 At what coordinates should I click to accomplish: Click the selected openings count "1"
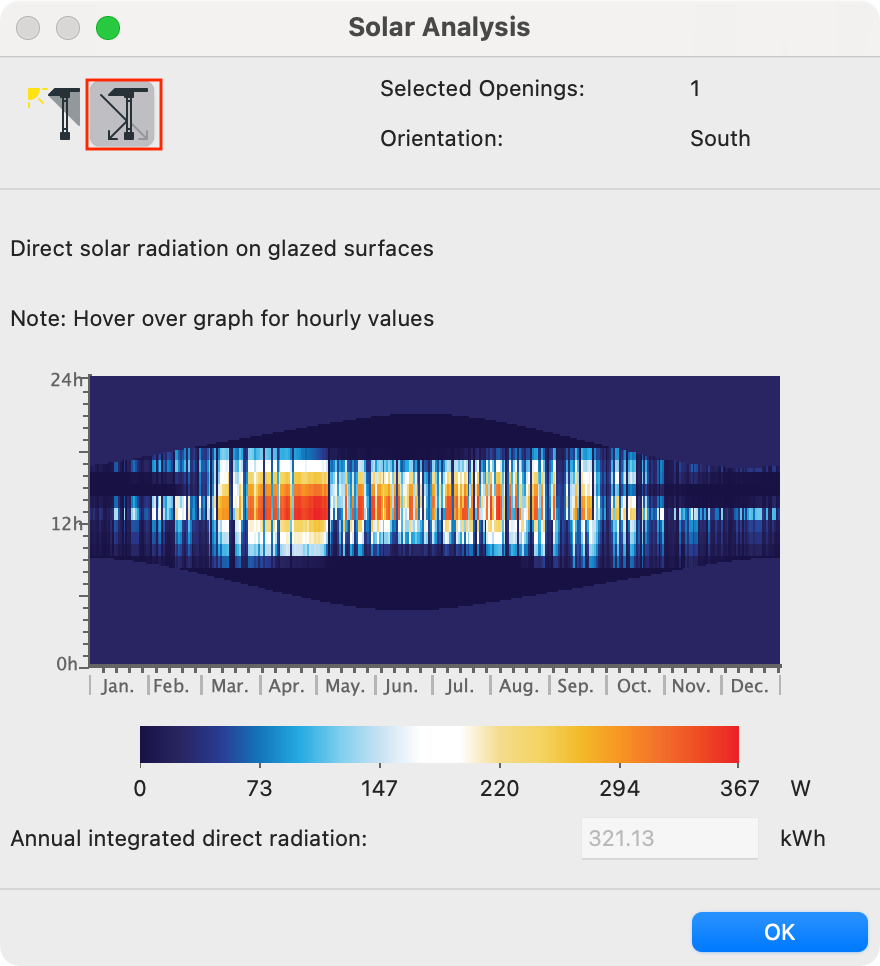point(695,89)
